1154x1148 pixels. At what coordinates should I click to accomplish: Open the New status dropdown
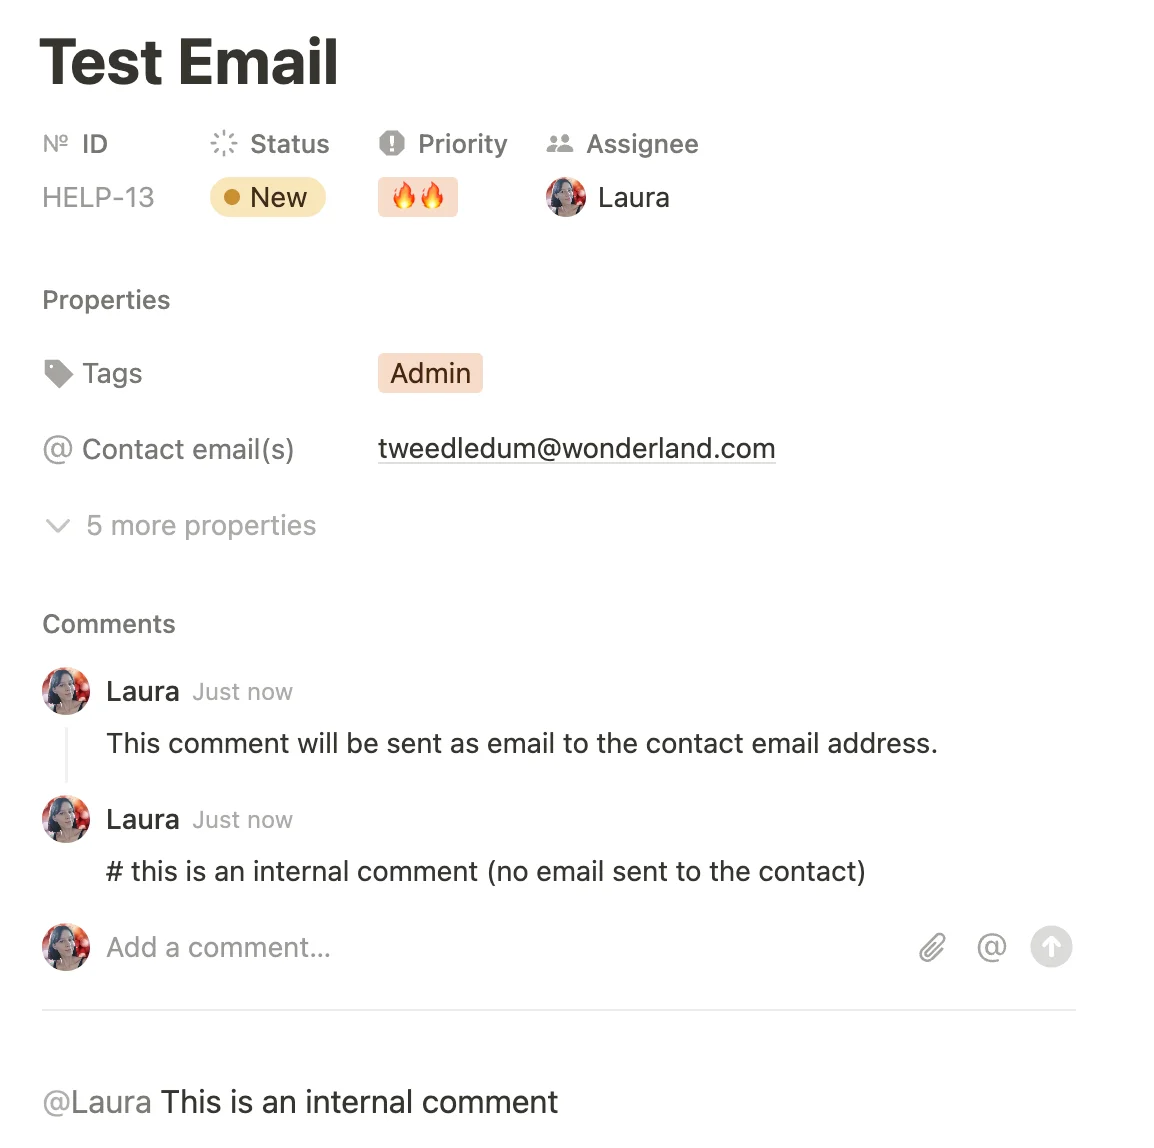[x=267, y=198]
